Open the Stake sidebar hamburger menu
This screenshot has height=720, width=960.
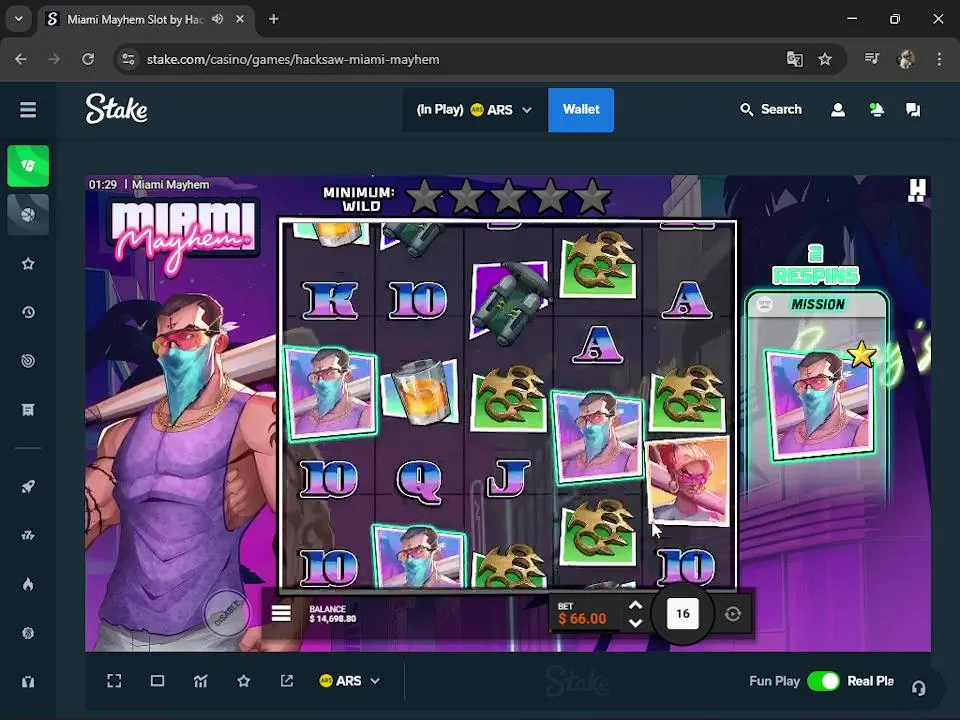[x=28, y=110]
